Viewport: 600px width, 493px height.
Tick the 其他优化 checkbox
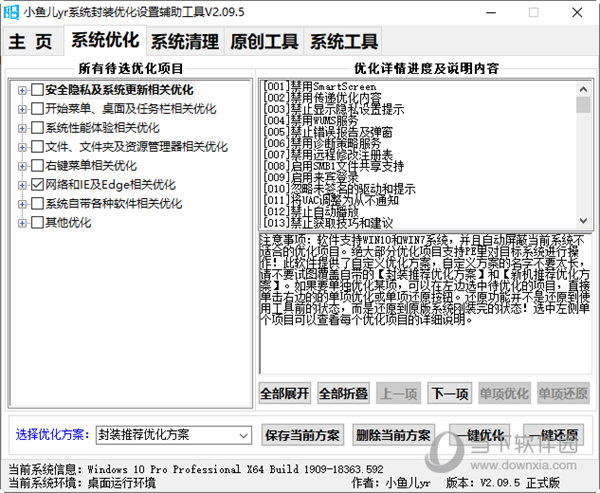[37, 223]
